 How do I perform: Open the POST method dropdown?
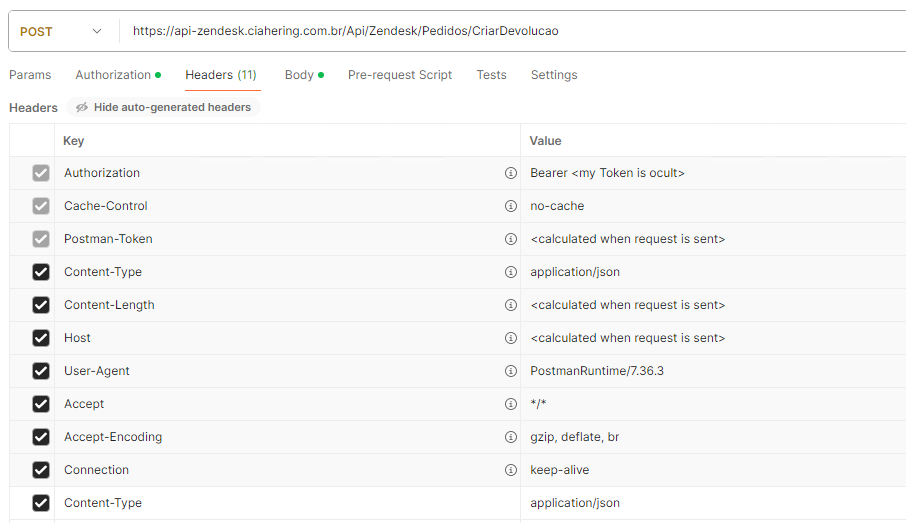[x=60, y=31]
